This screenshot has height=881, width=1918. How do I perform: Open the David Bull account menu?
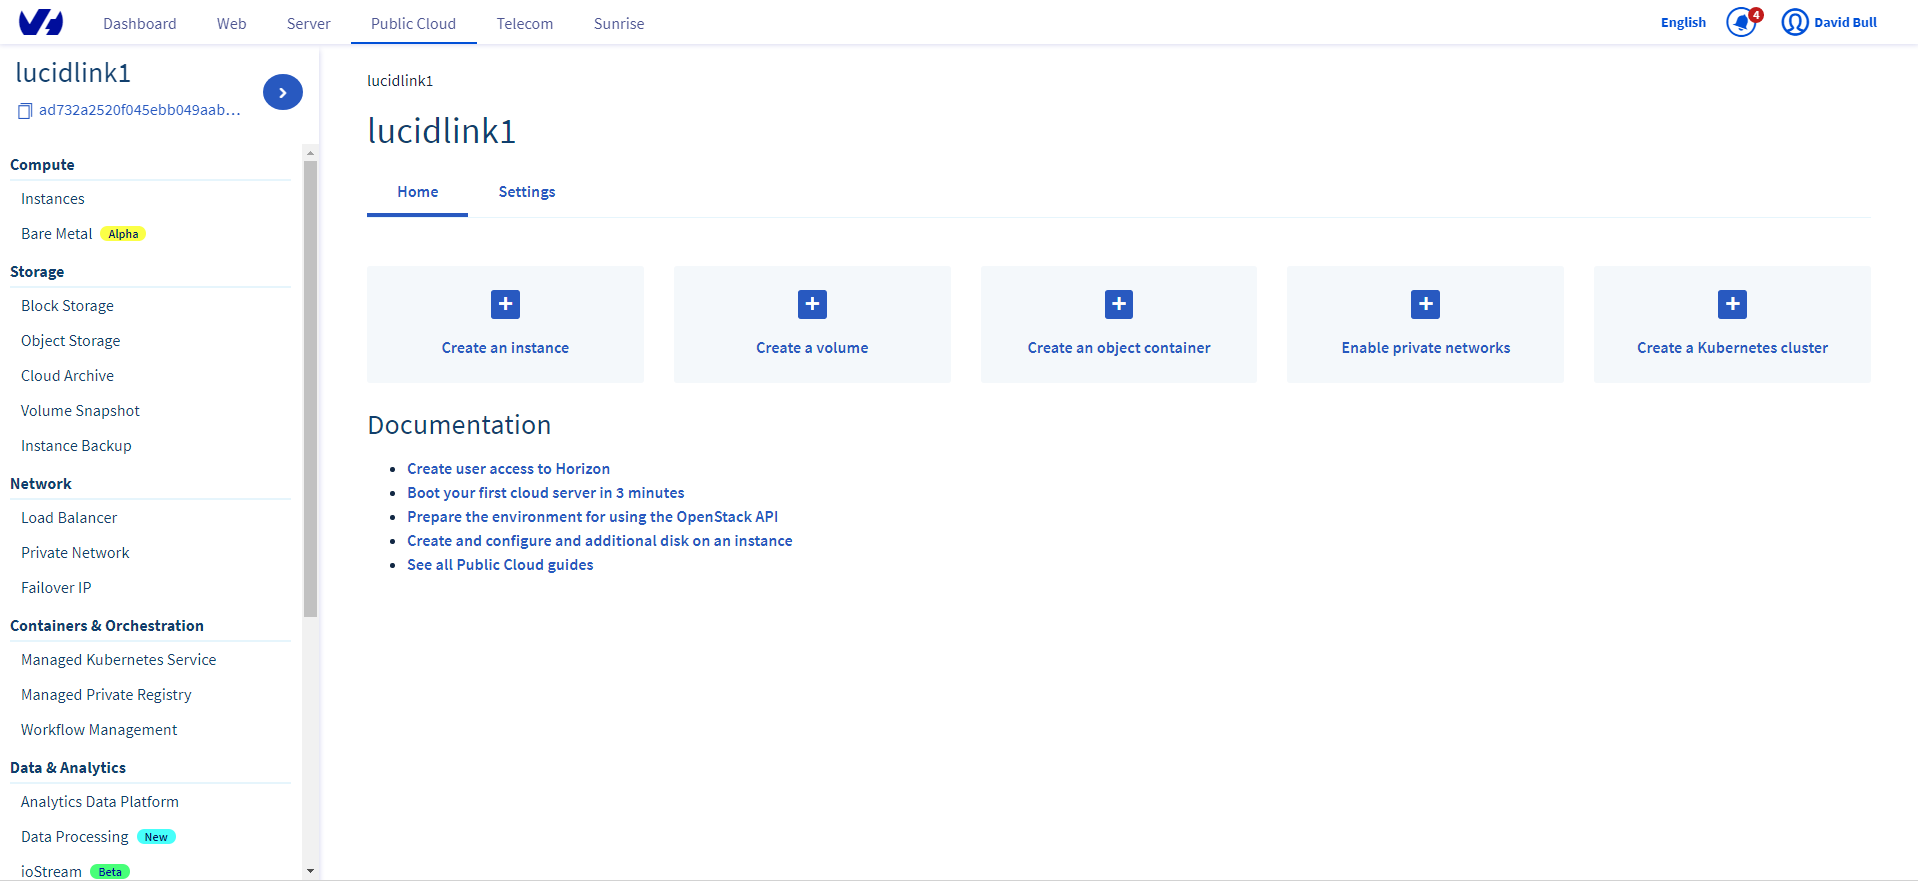pyautogui.click(x=1845, y=22)
